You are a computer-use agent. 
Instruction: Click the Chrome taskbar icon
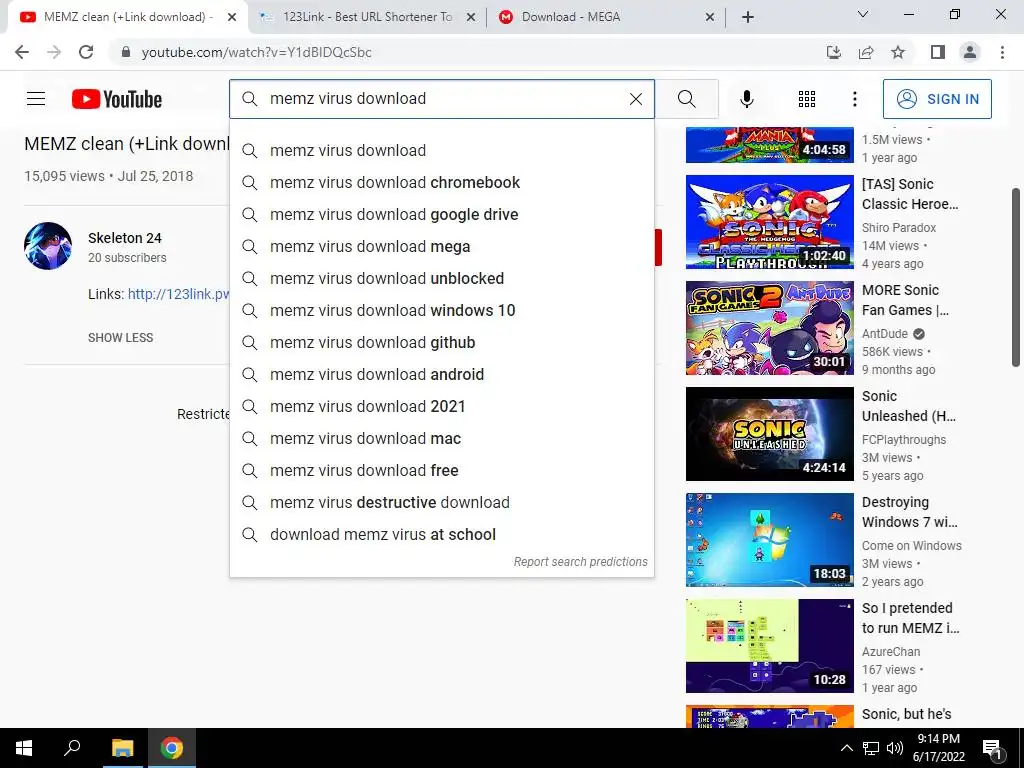[x=172, y=748]
